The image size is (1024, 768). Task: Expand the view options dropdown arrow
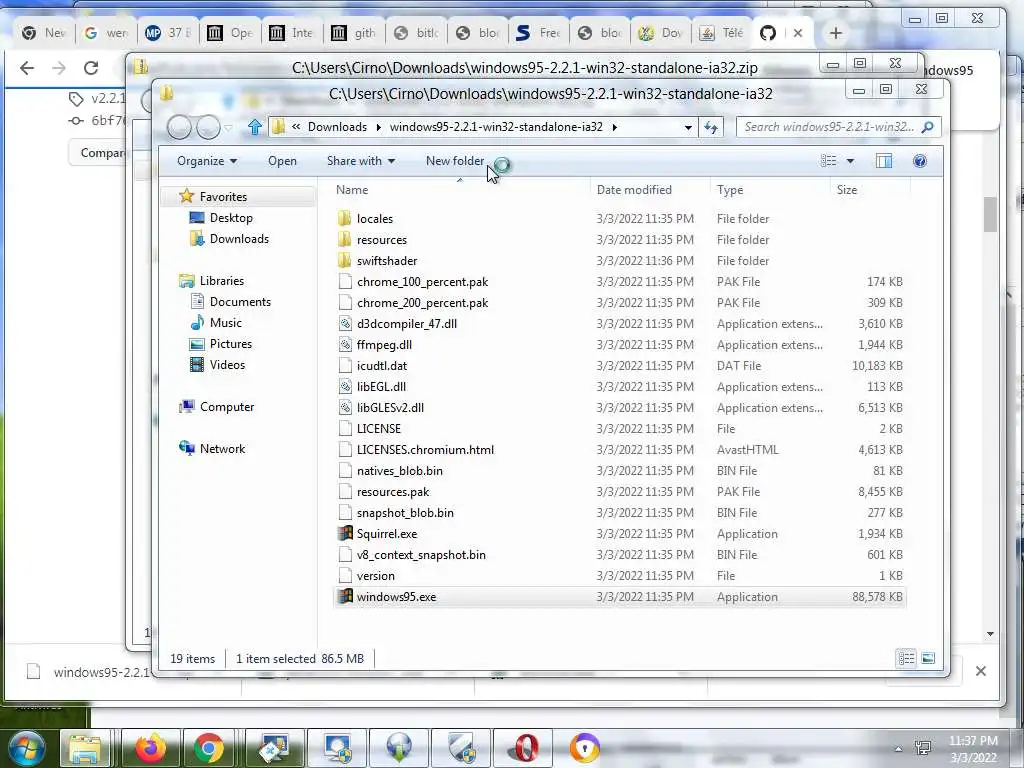tap(850, 161)
